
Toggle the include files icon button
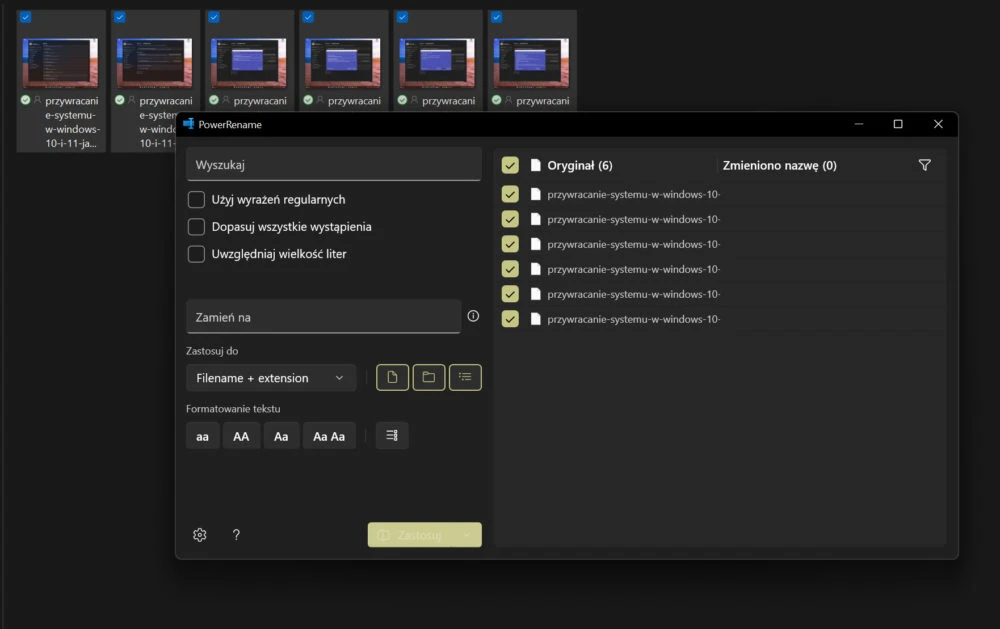pos(392,377)
